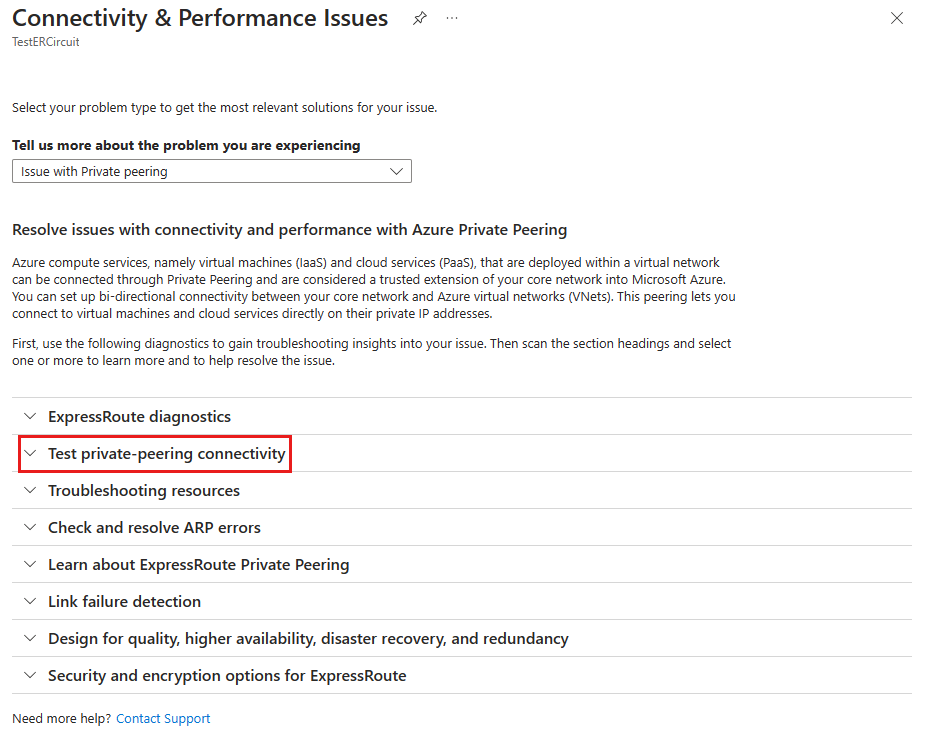Click chevron next to Design for quality section
The width and height of the screenshot is (932, 738).
point(29,638)
